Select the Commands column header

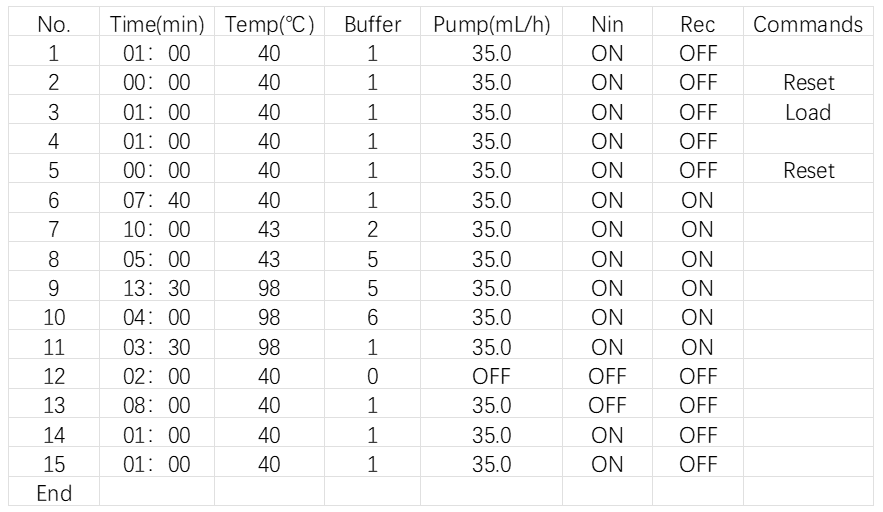coord(808,24)
